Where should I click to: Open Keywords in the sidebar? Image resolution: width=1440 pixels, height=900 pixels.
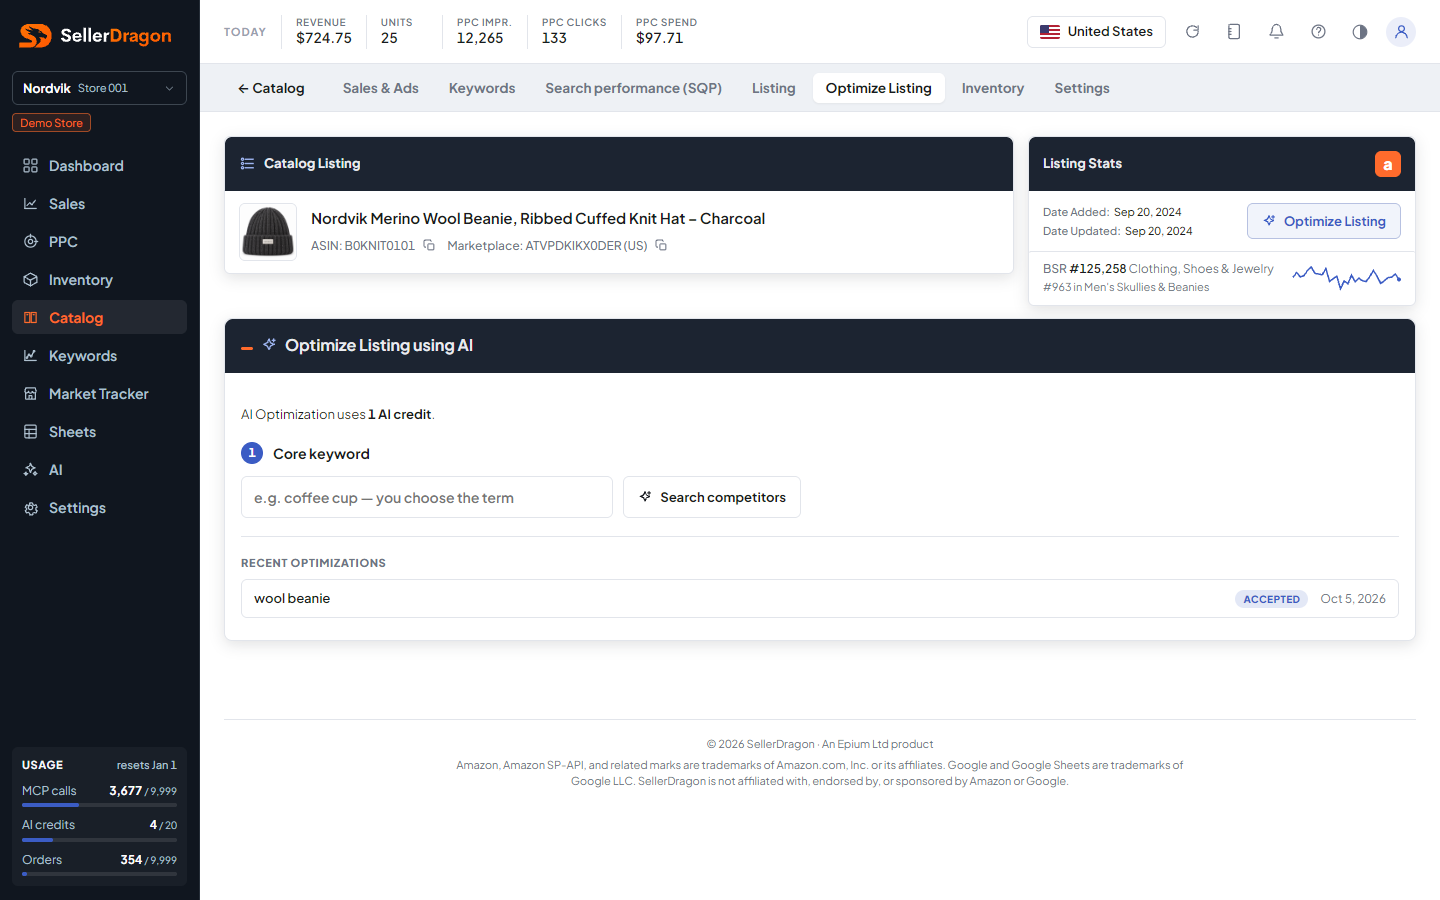pos(99,356)
